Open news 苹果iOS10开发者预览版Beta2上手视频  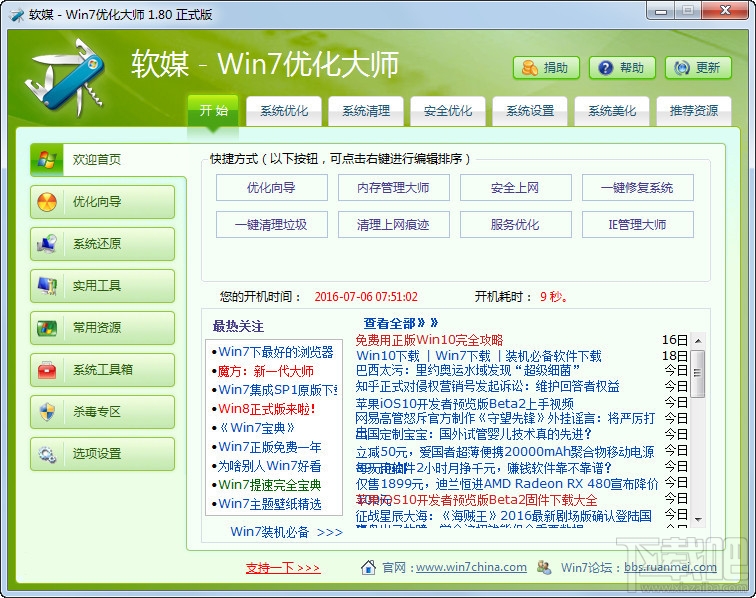pyautogui.click(x=464, y=404)
